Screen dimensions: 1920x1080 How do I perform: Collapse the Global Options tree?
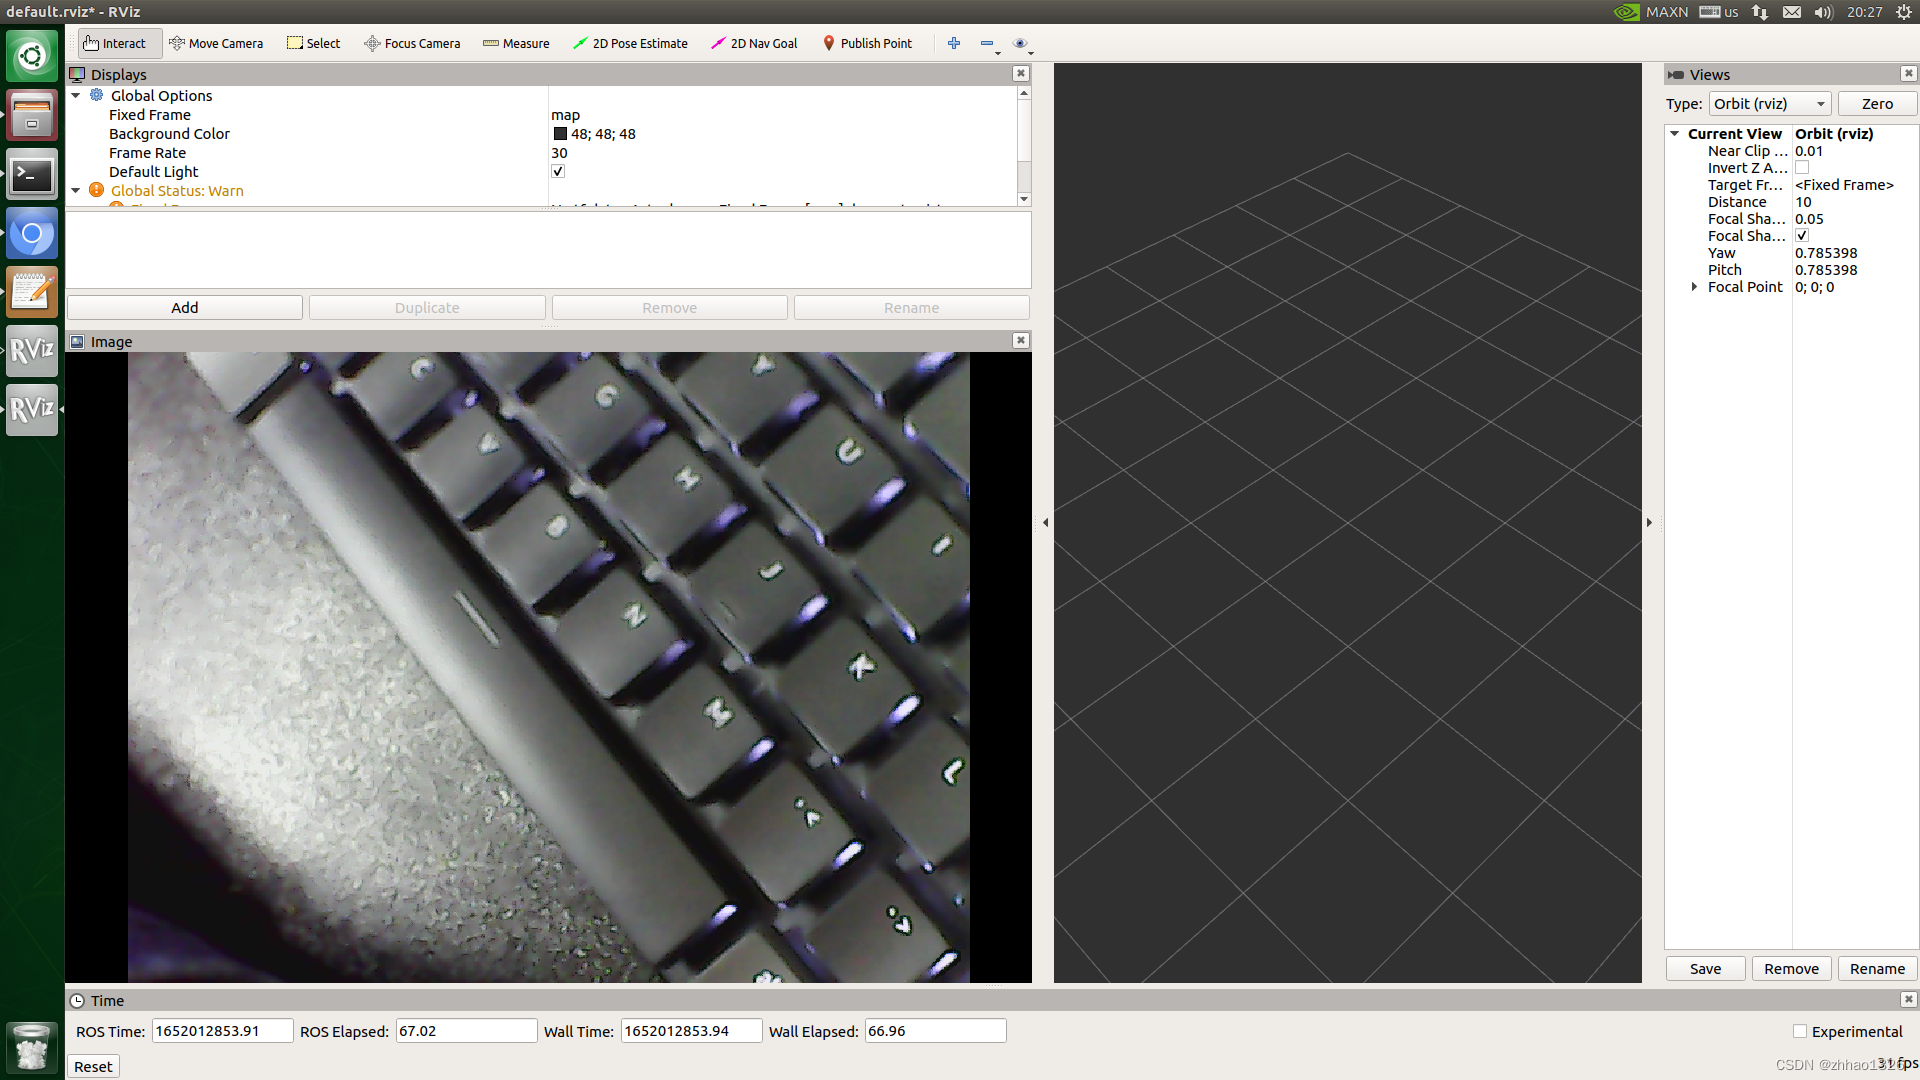pyautogui.click(x=76, y=95)
